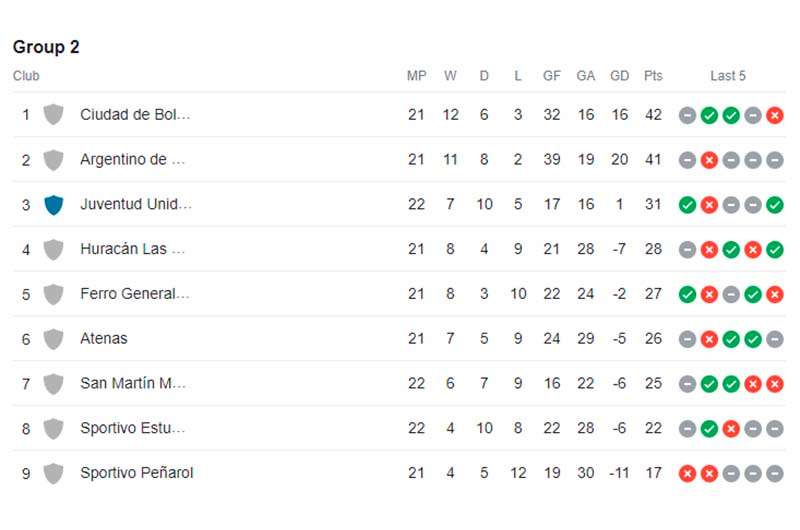Open the San Martín M... club entry

click(133, 383)
